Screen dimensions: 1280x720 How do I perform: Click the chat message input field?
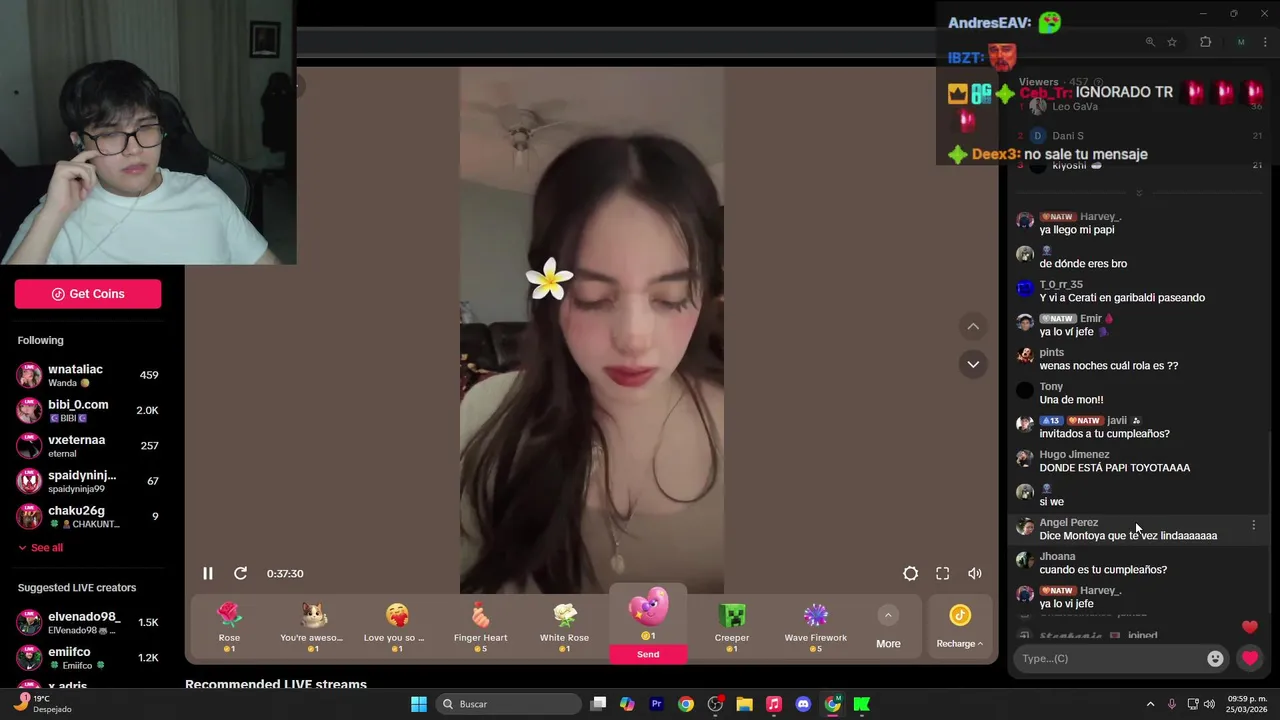(x=1110, y=658)
